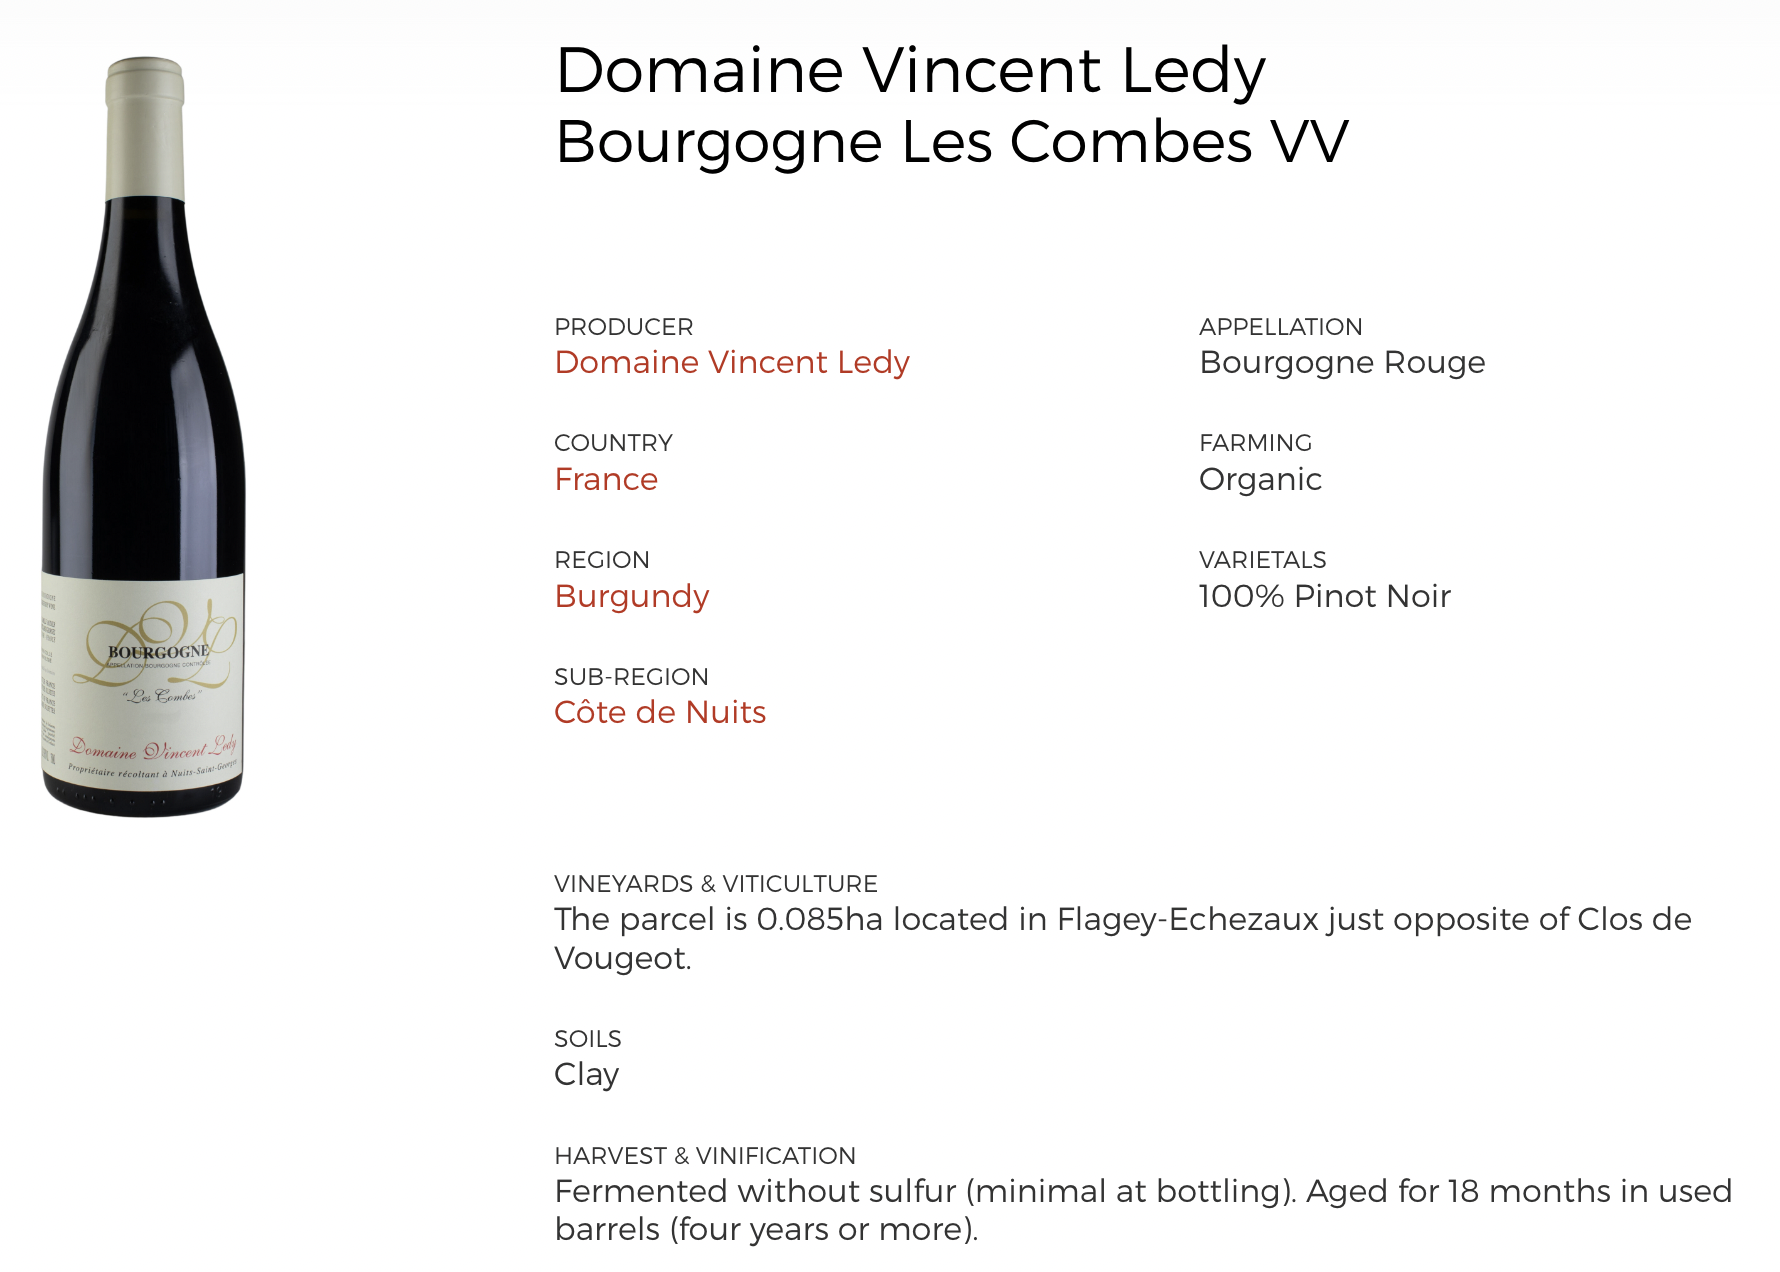
Task: Click the Vineyards & Viticulture heading
Action: (x=716, y=884)
